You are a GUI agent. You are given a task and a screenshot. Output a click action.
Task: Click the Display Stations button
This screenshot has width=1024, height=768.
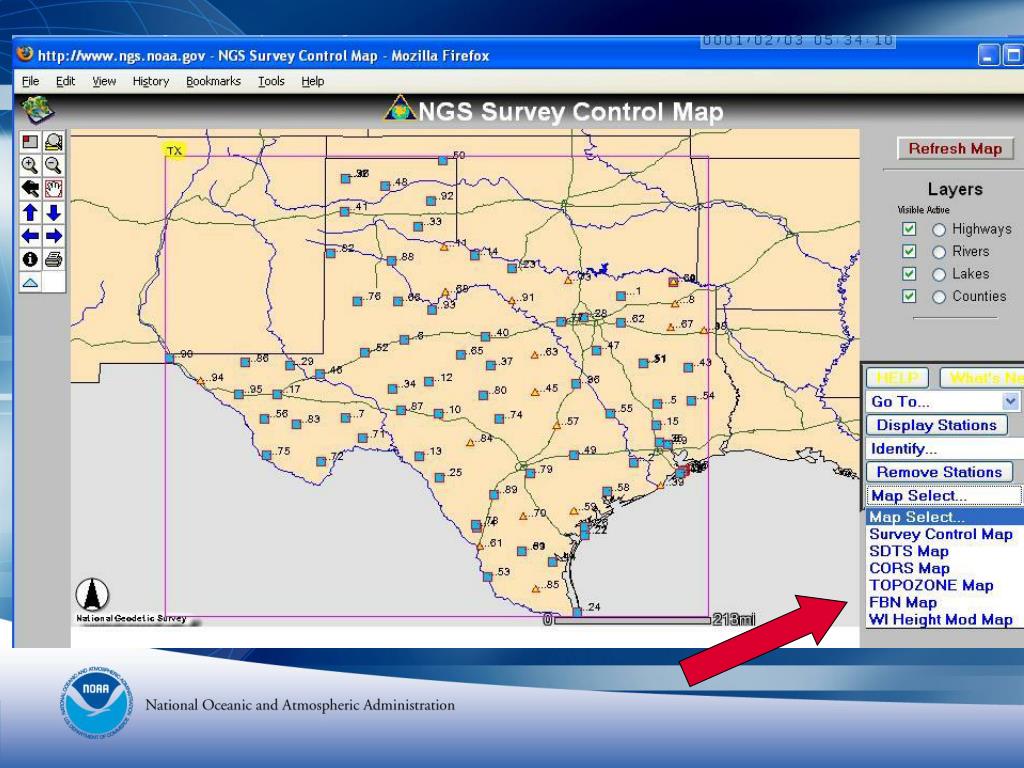(x=936, y=425)
